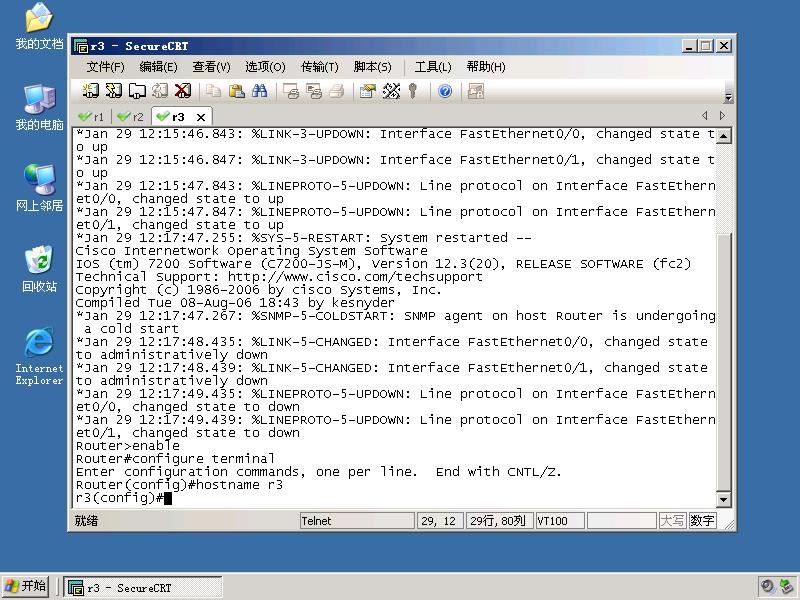This screenshot has height=600, width=800.
Task: Open the Internet Explorer desktop icon
Action: pyautogui.click(x=39, y=356)
